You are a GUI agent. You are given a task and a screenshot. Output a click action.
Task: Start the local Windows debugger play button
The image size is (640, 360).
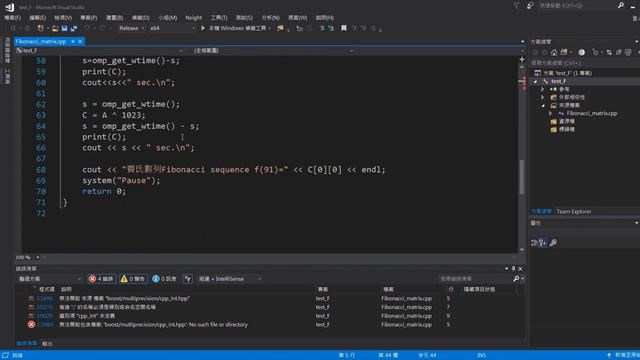[x=202, y=28]
